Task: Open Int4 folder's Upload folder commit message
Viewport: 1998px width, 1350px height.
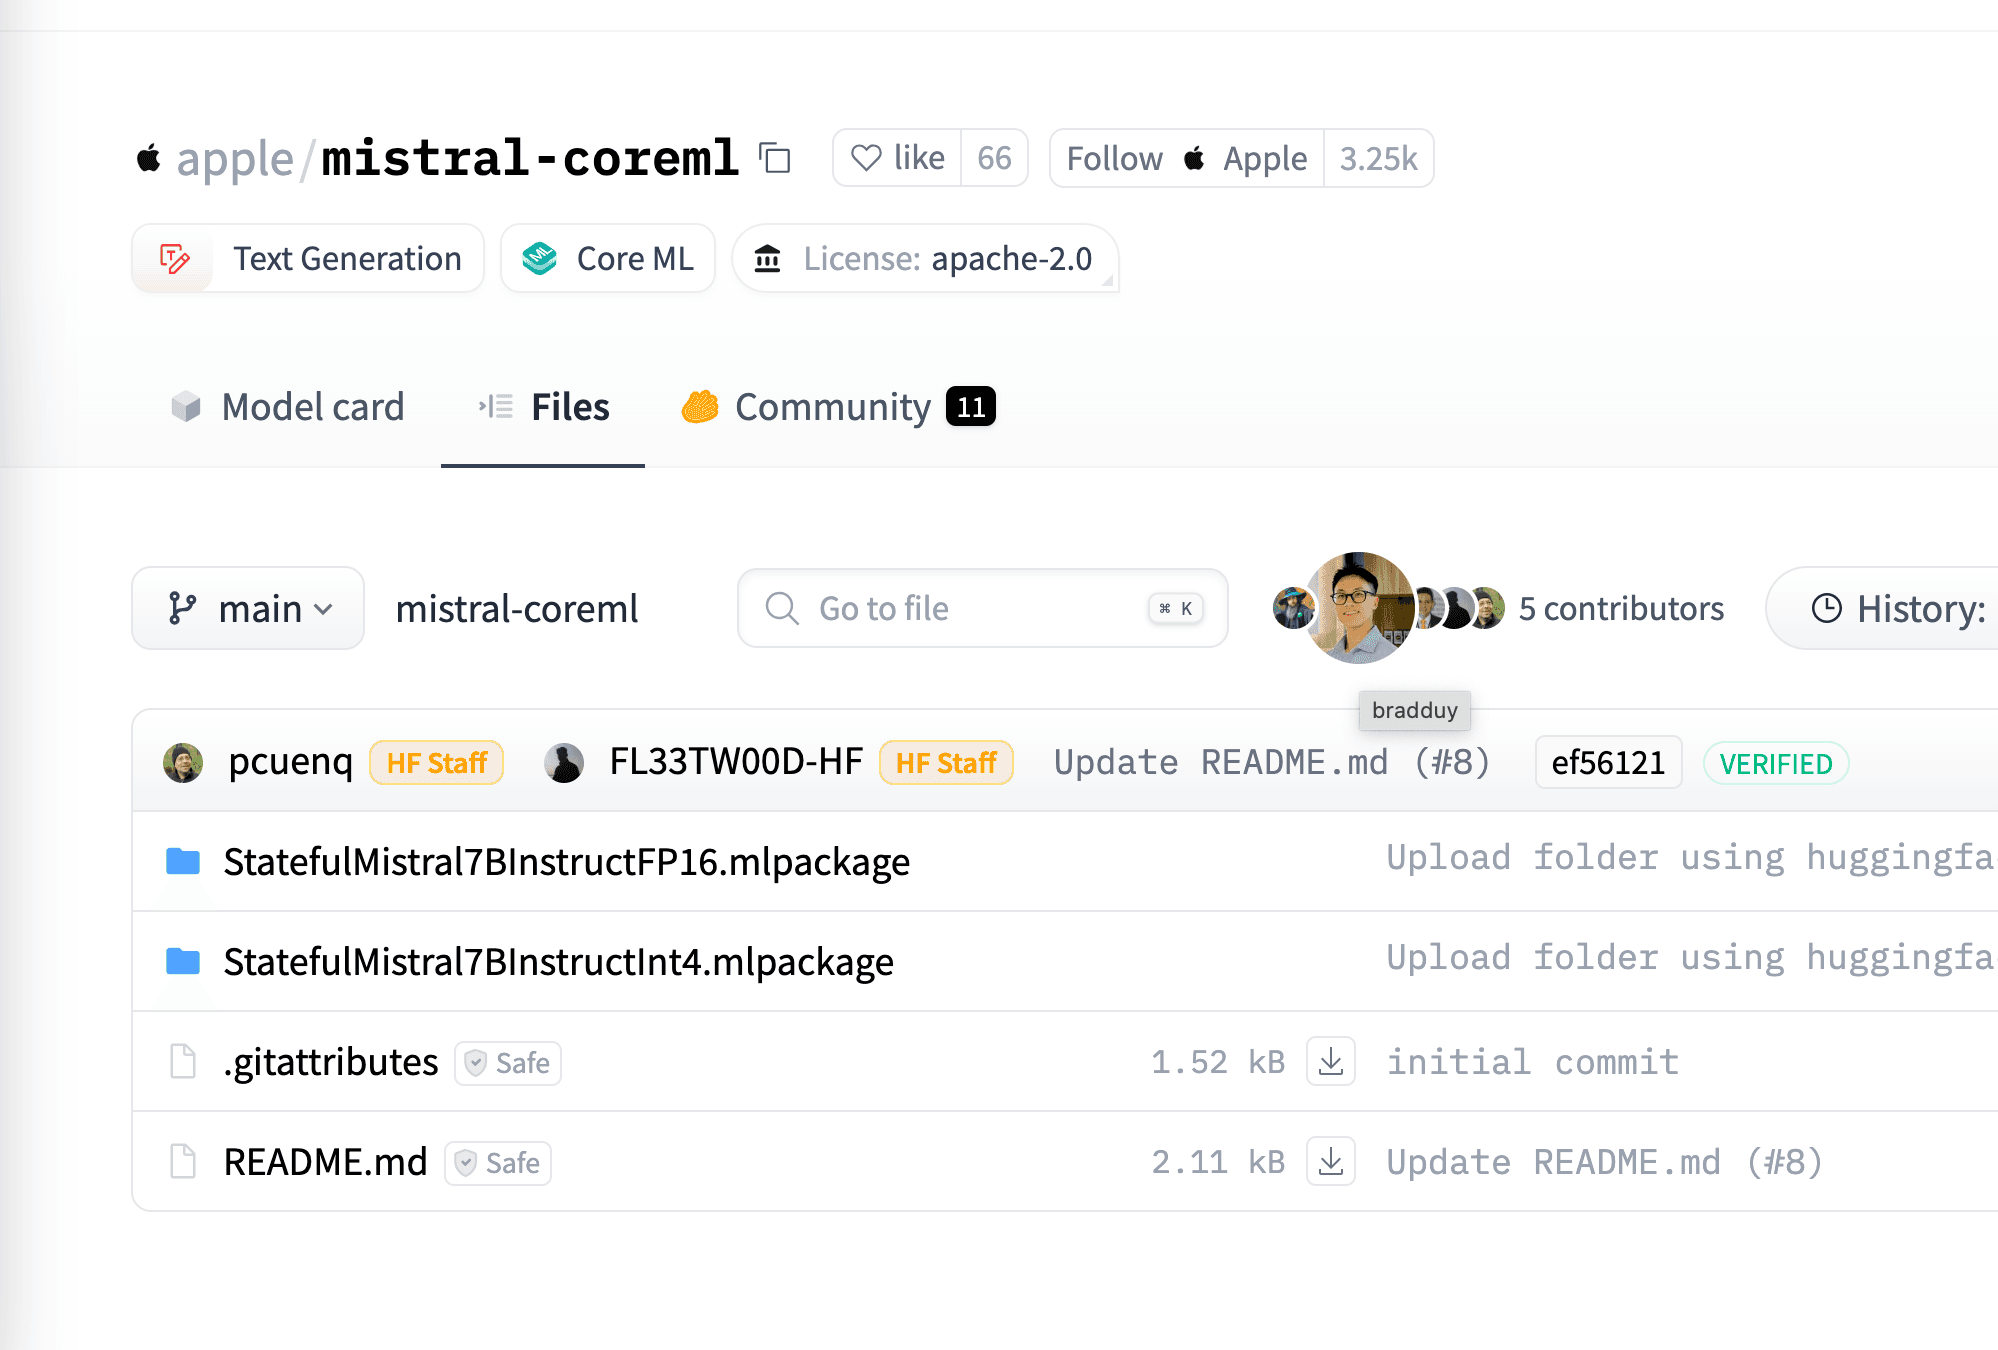Action: click(1691, 957)
